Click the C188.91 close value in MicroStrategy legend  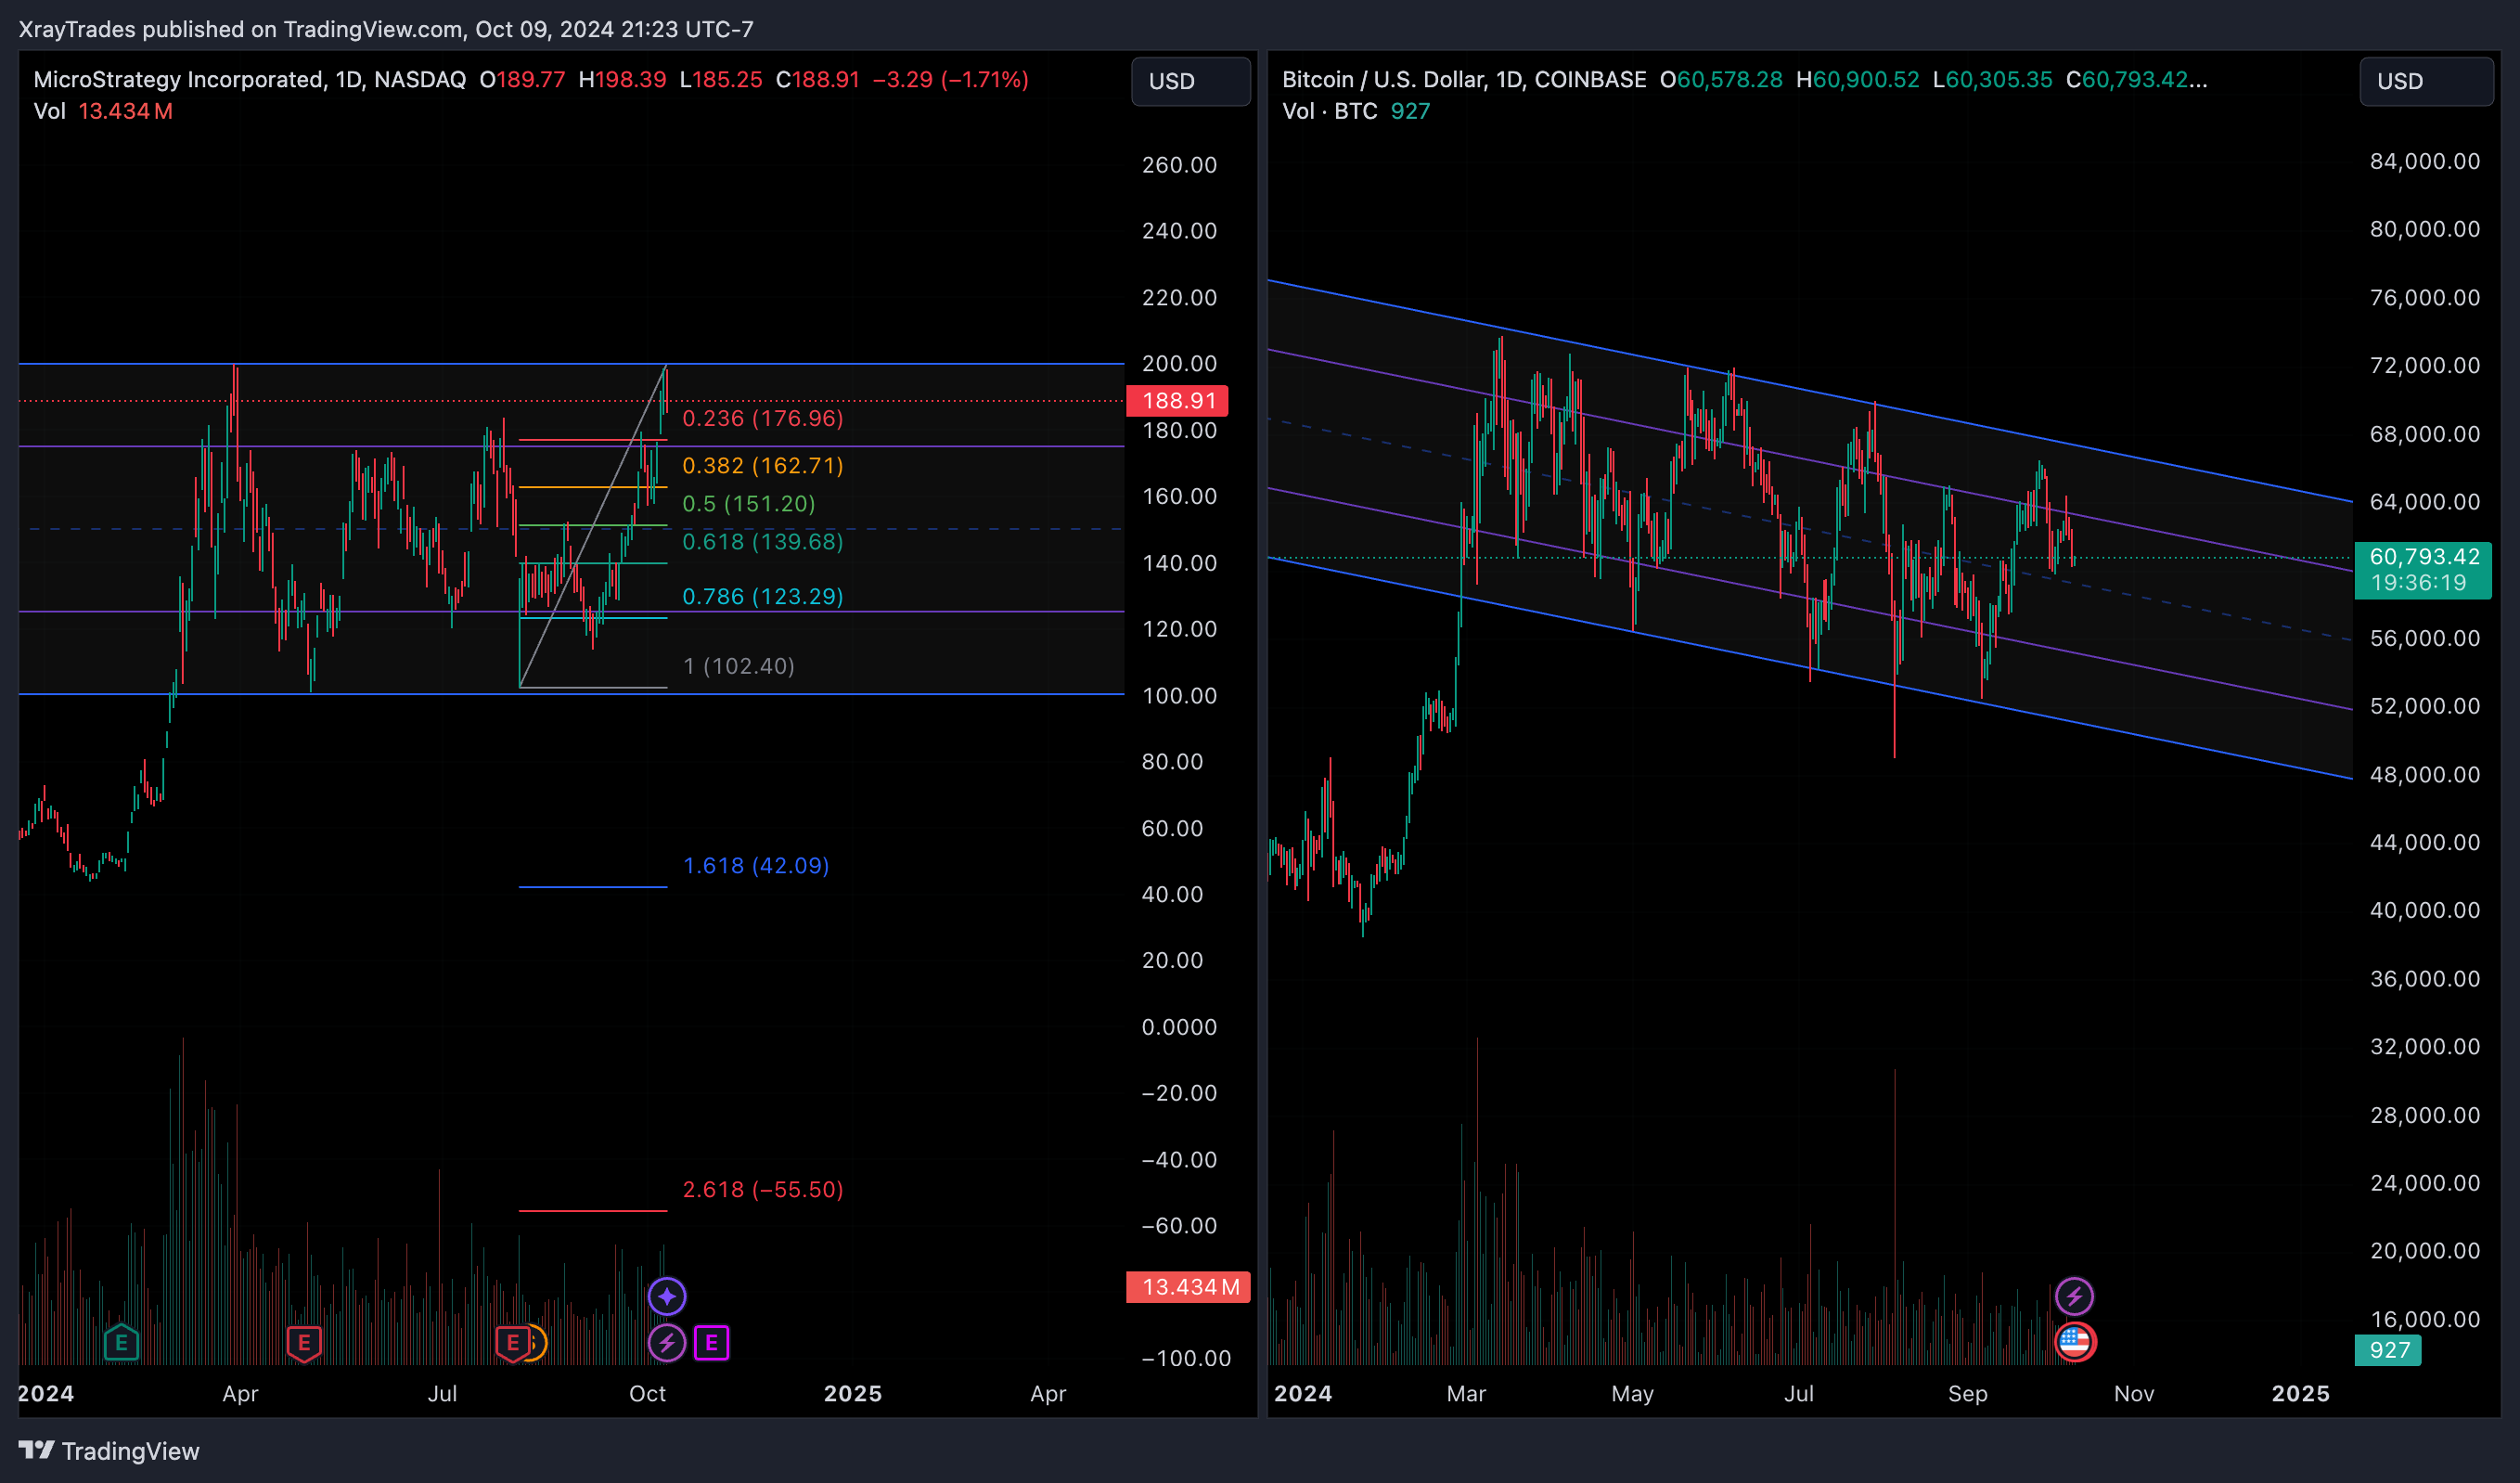(817, 79)
